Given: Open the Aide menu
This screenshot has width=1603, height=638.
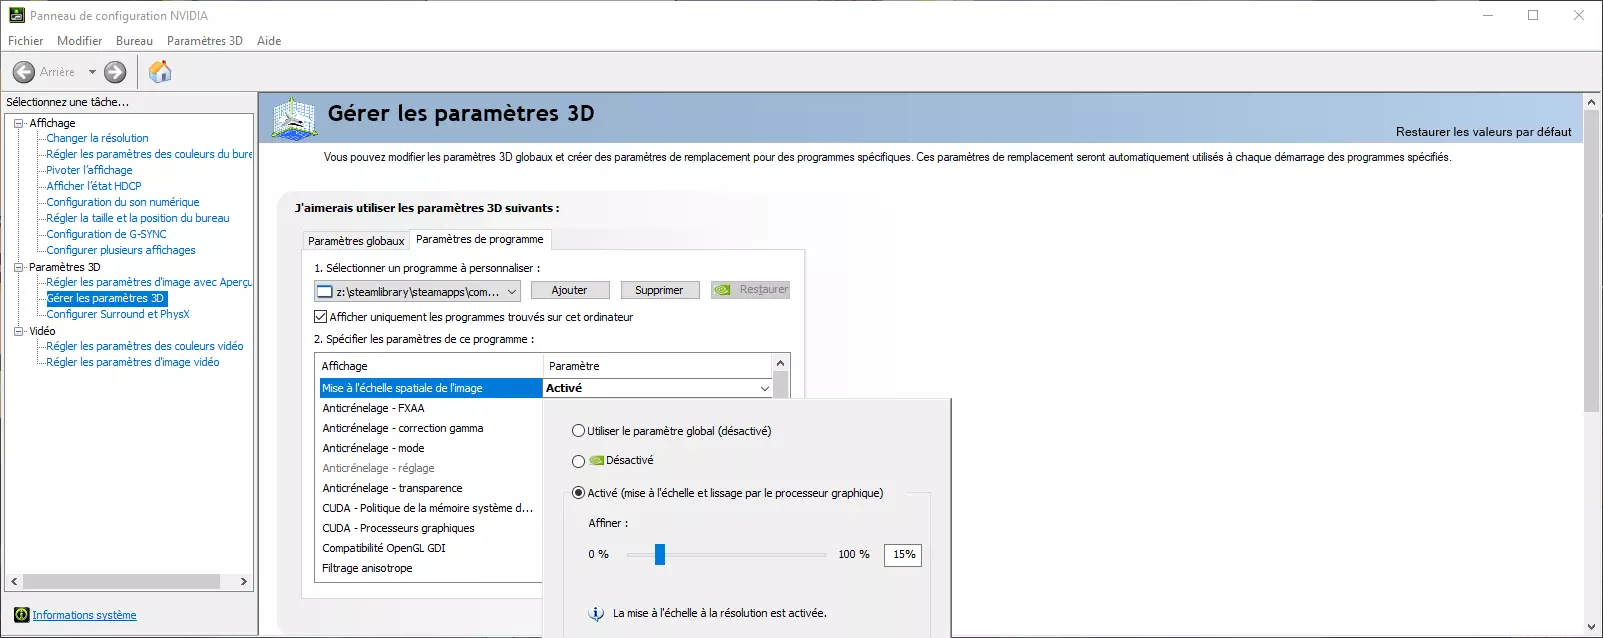Looking at the screenshot, I should [x=269, y=41].
